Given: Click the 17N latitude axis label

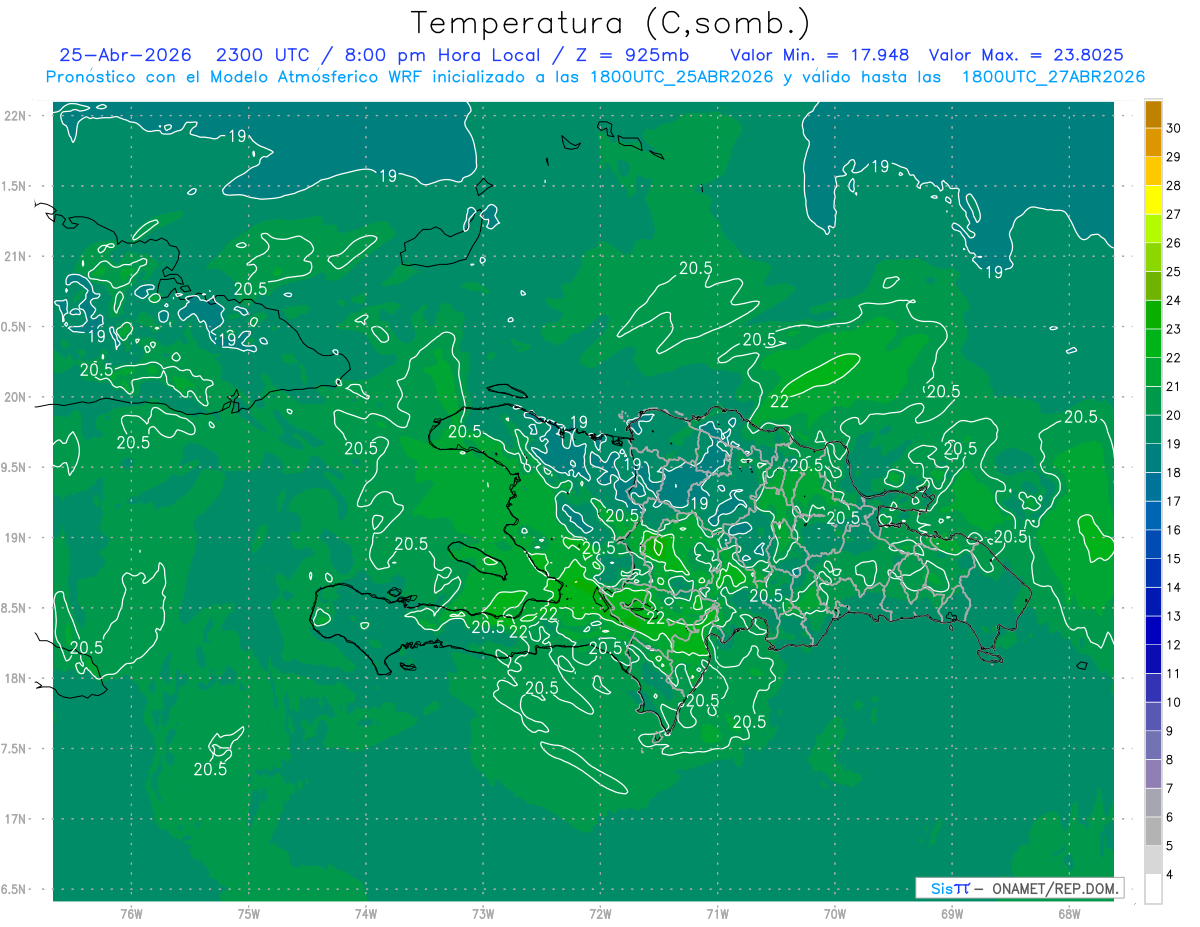Looking at the screenshot, I should click(17, 819).
